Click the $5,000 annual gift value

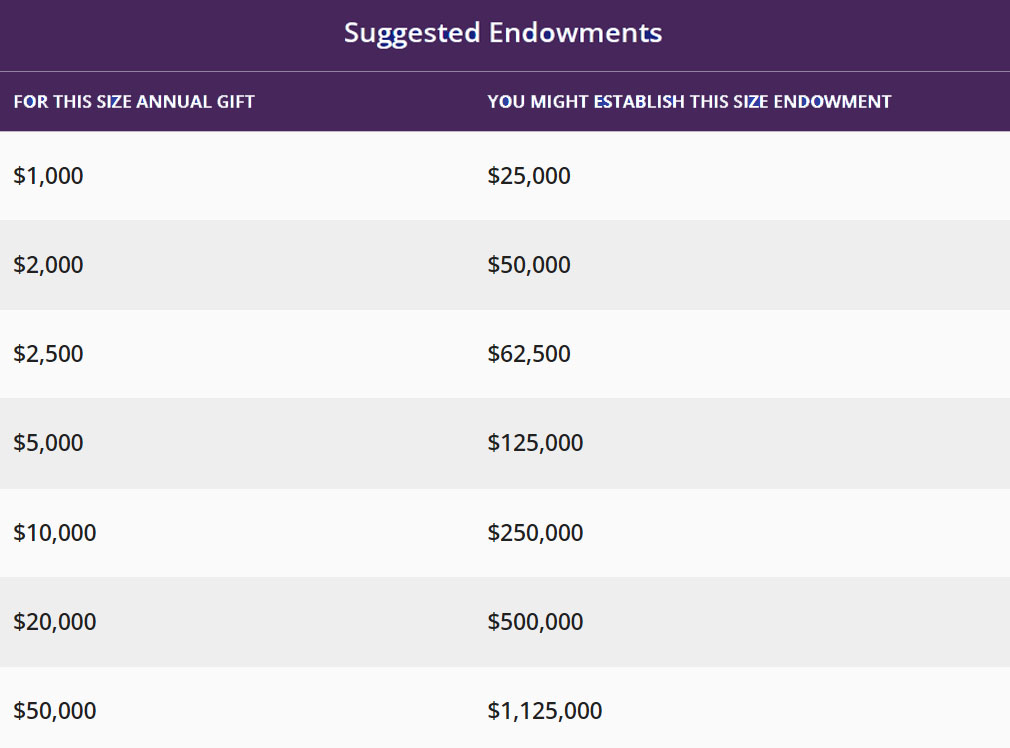(49, 443)
